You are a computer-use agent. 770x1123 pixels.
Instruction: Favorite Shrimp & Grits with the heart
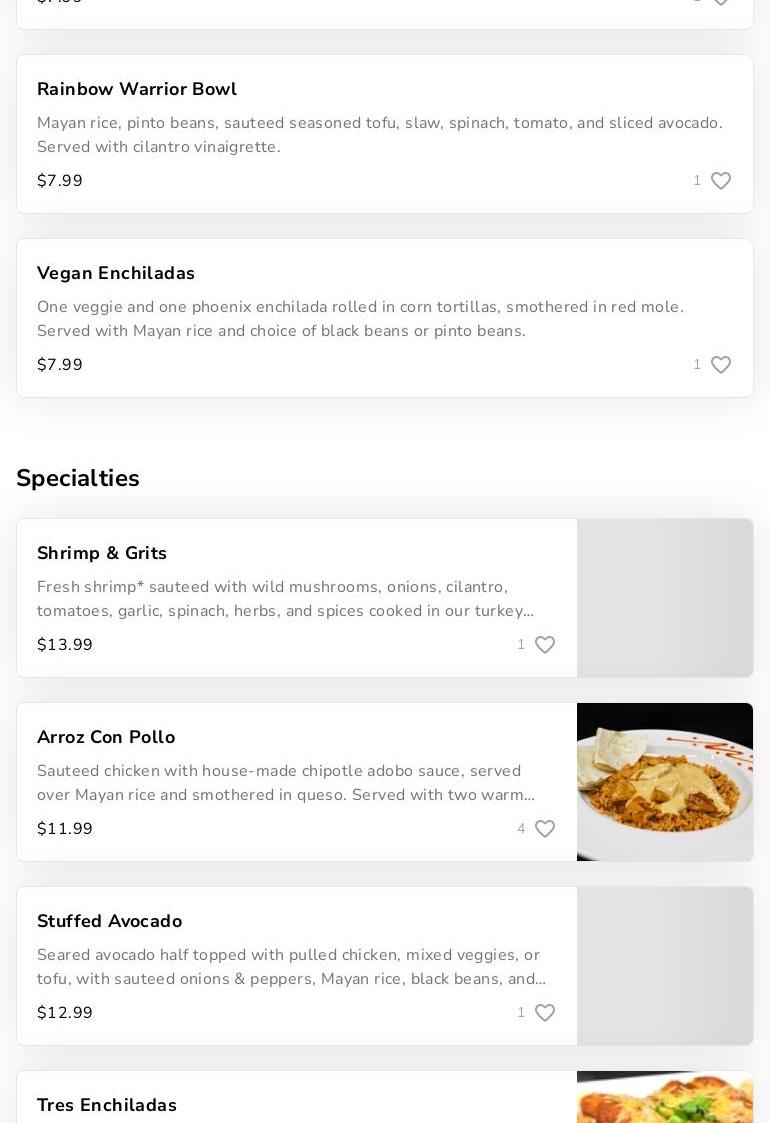[544, 645]
